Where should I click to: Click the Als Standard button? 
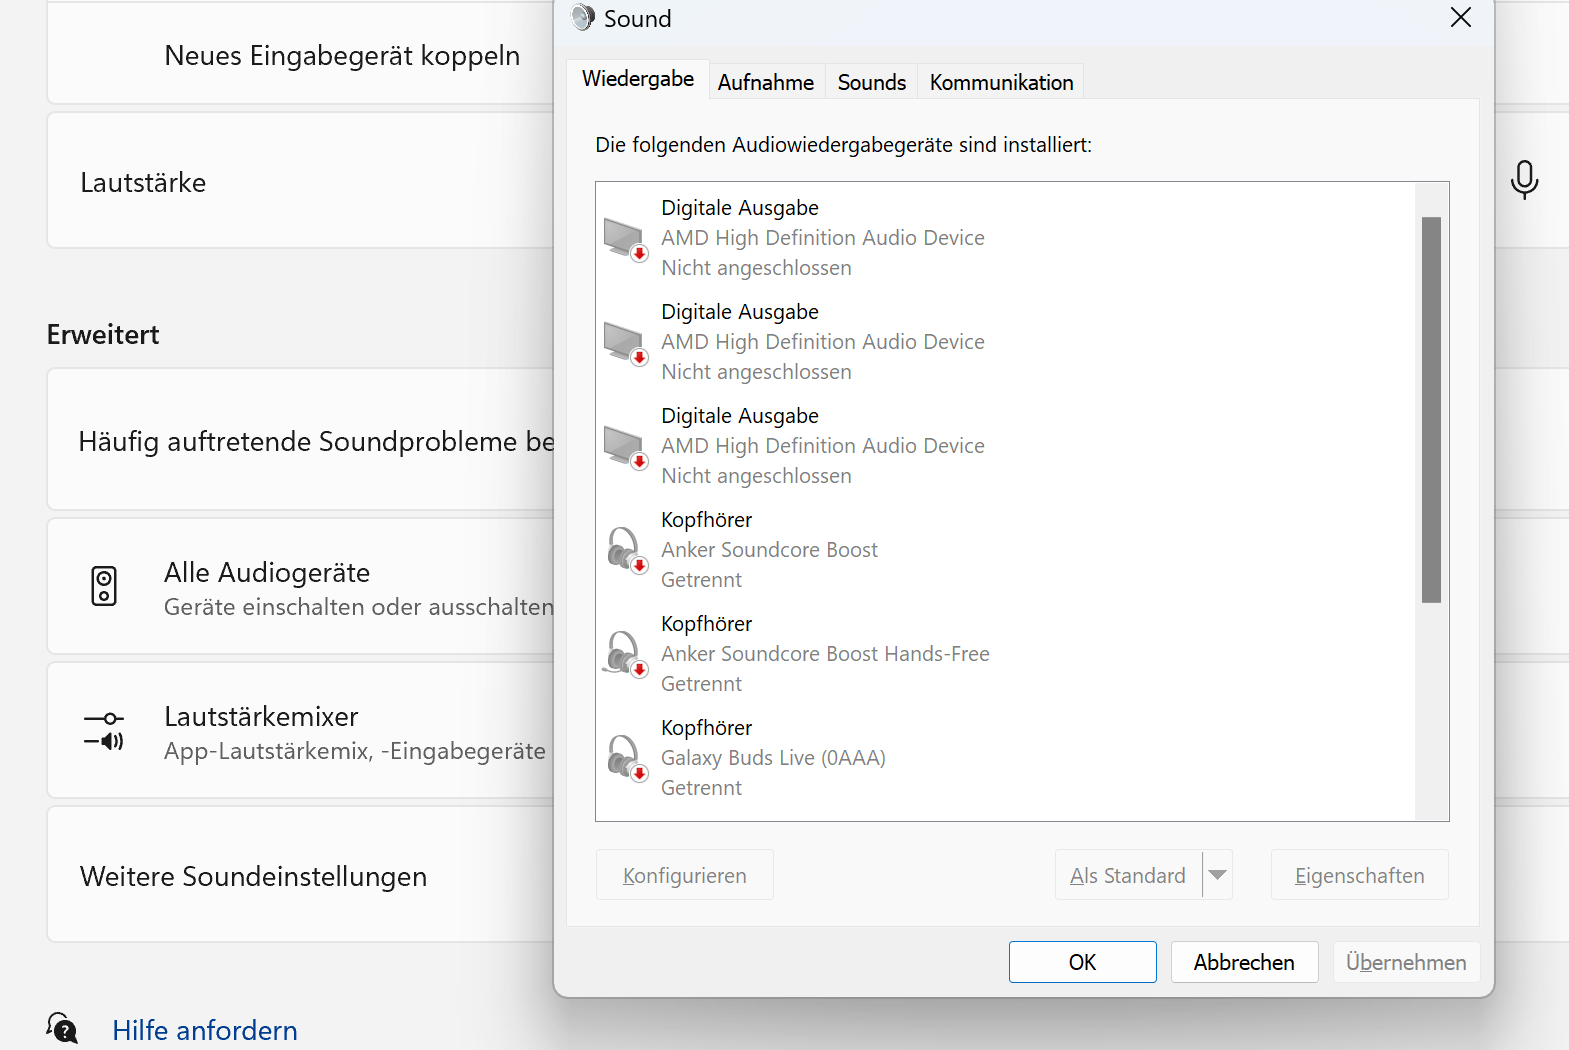click(1128, 875)
